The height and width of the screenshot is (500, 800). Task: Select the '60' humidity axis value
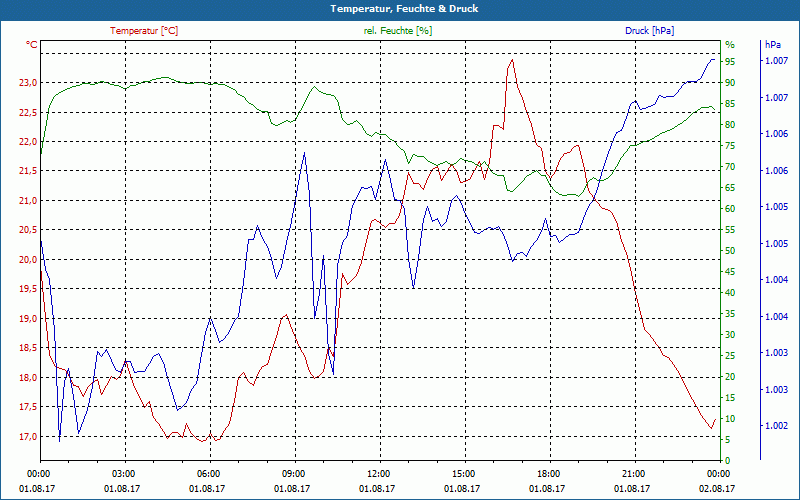[x=730, y=209]
